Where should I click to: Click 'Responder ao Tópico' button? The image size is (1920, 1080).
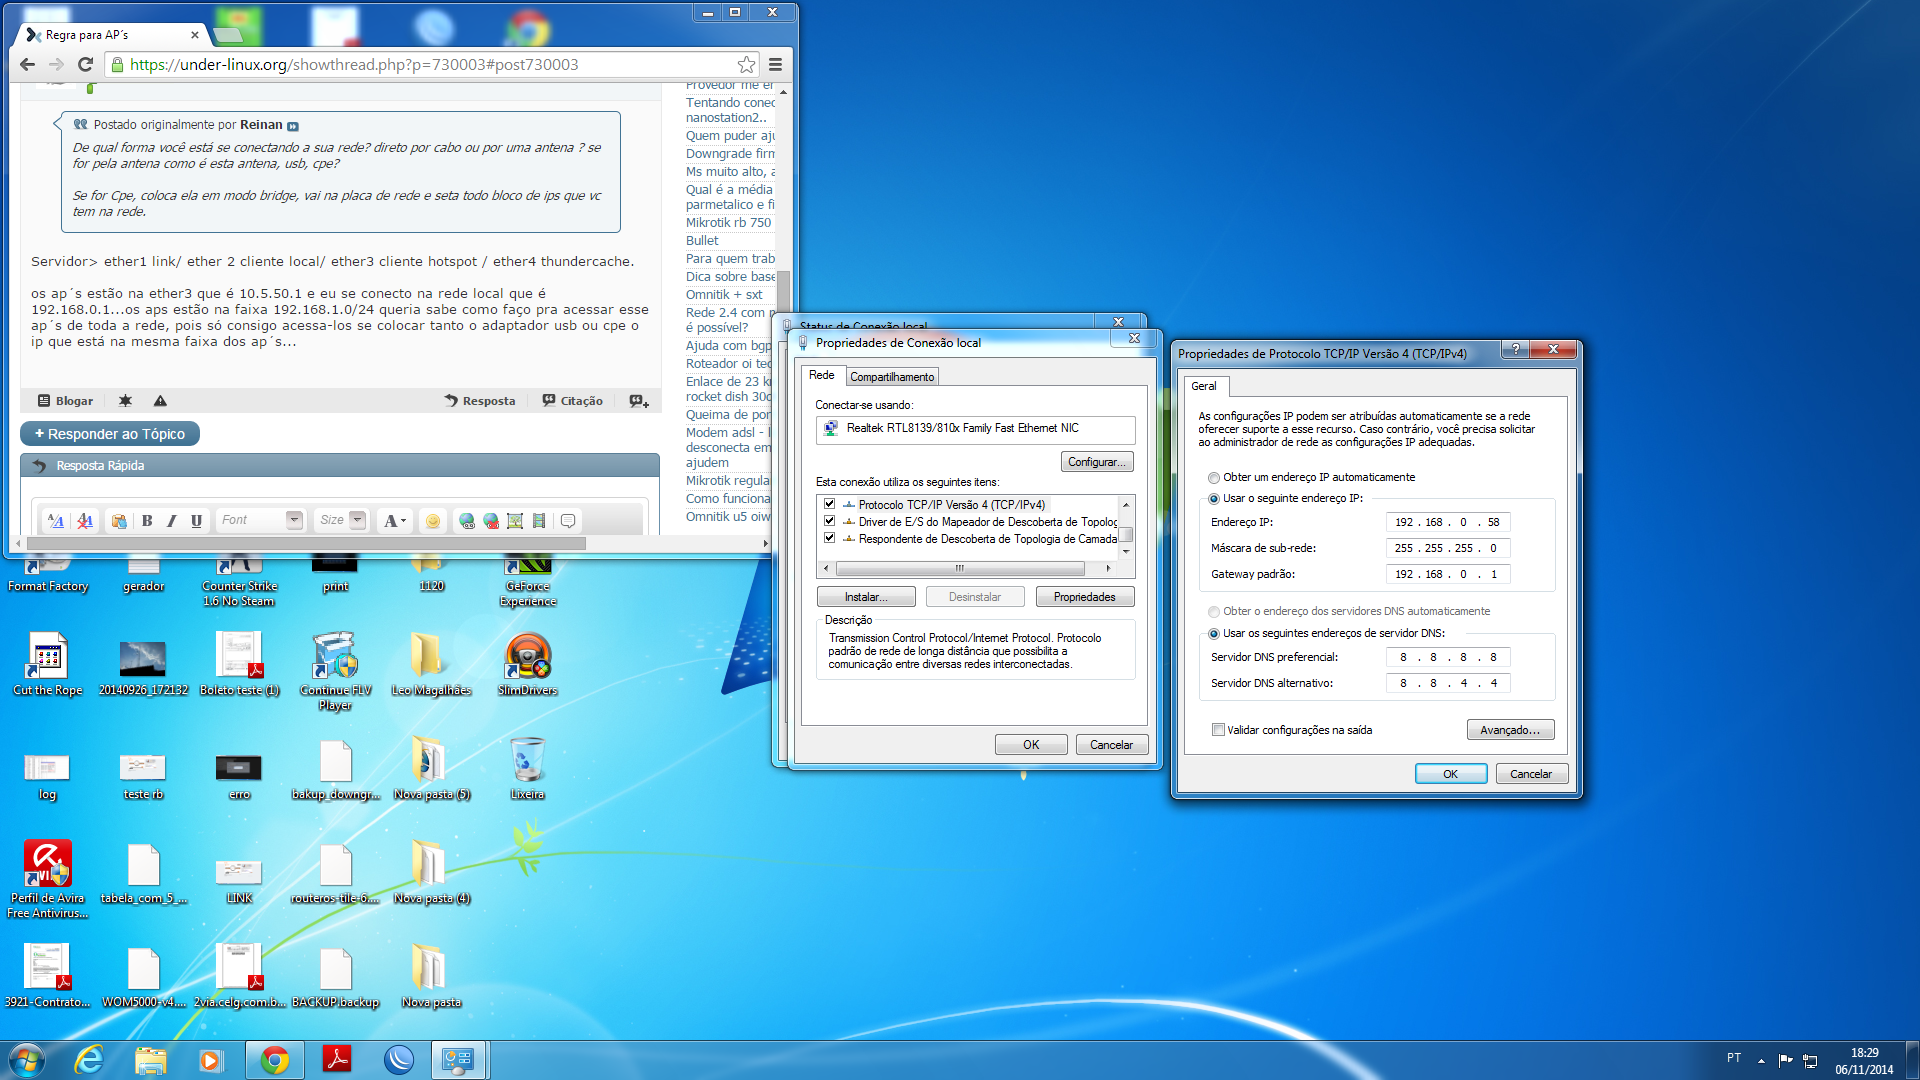tap(110, 434)
